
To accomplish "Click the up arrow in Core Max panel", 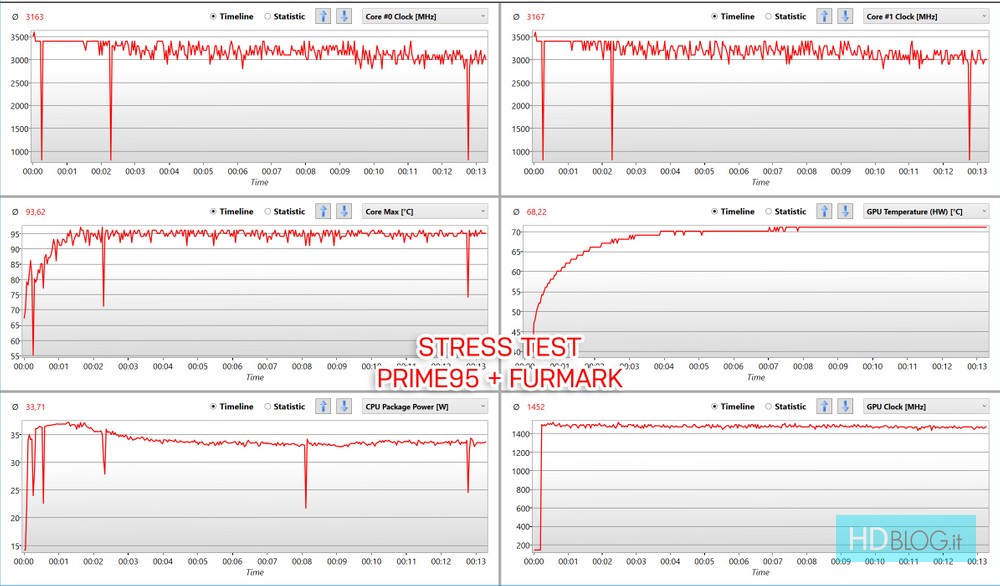I will point(323,212).
